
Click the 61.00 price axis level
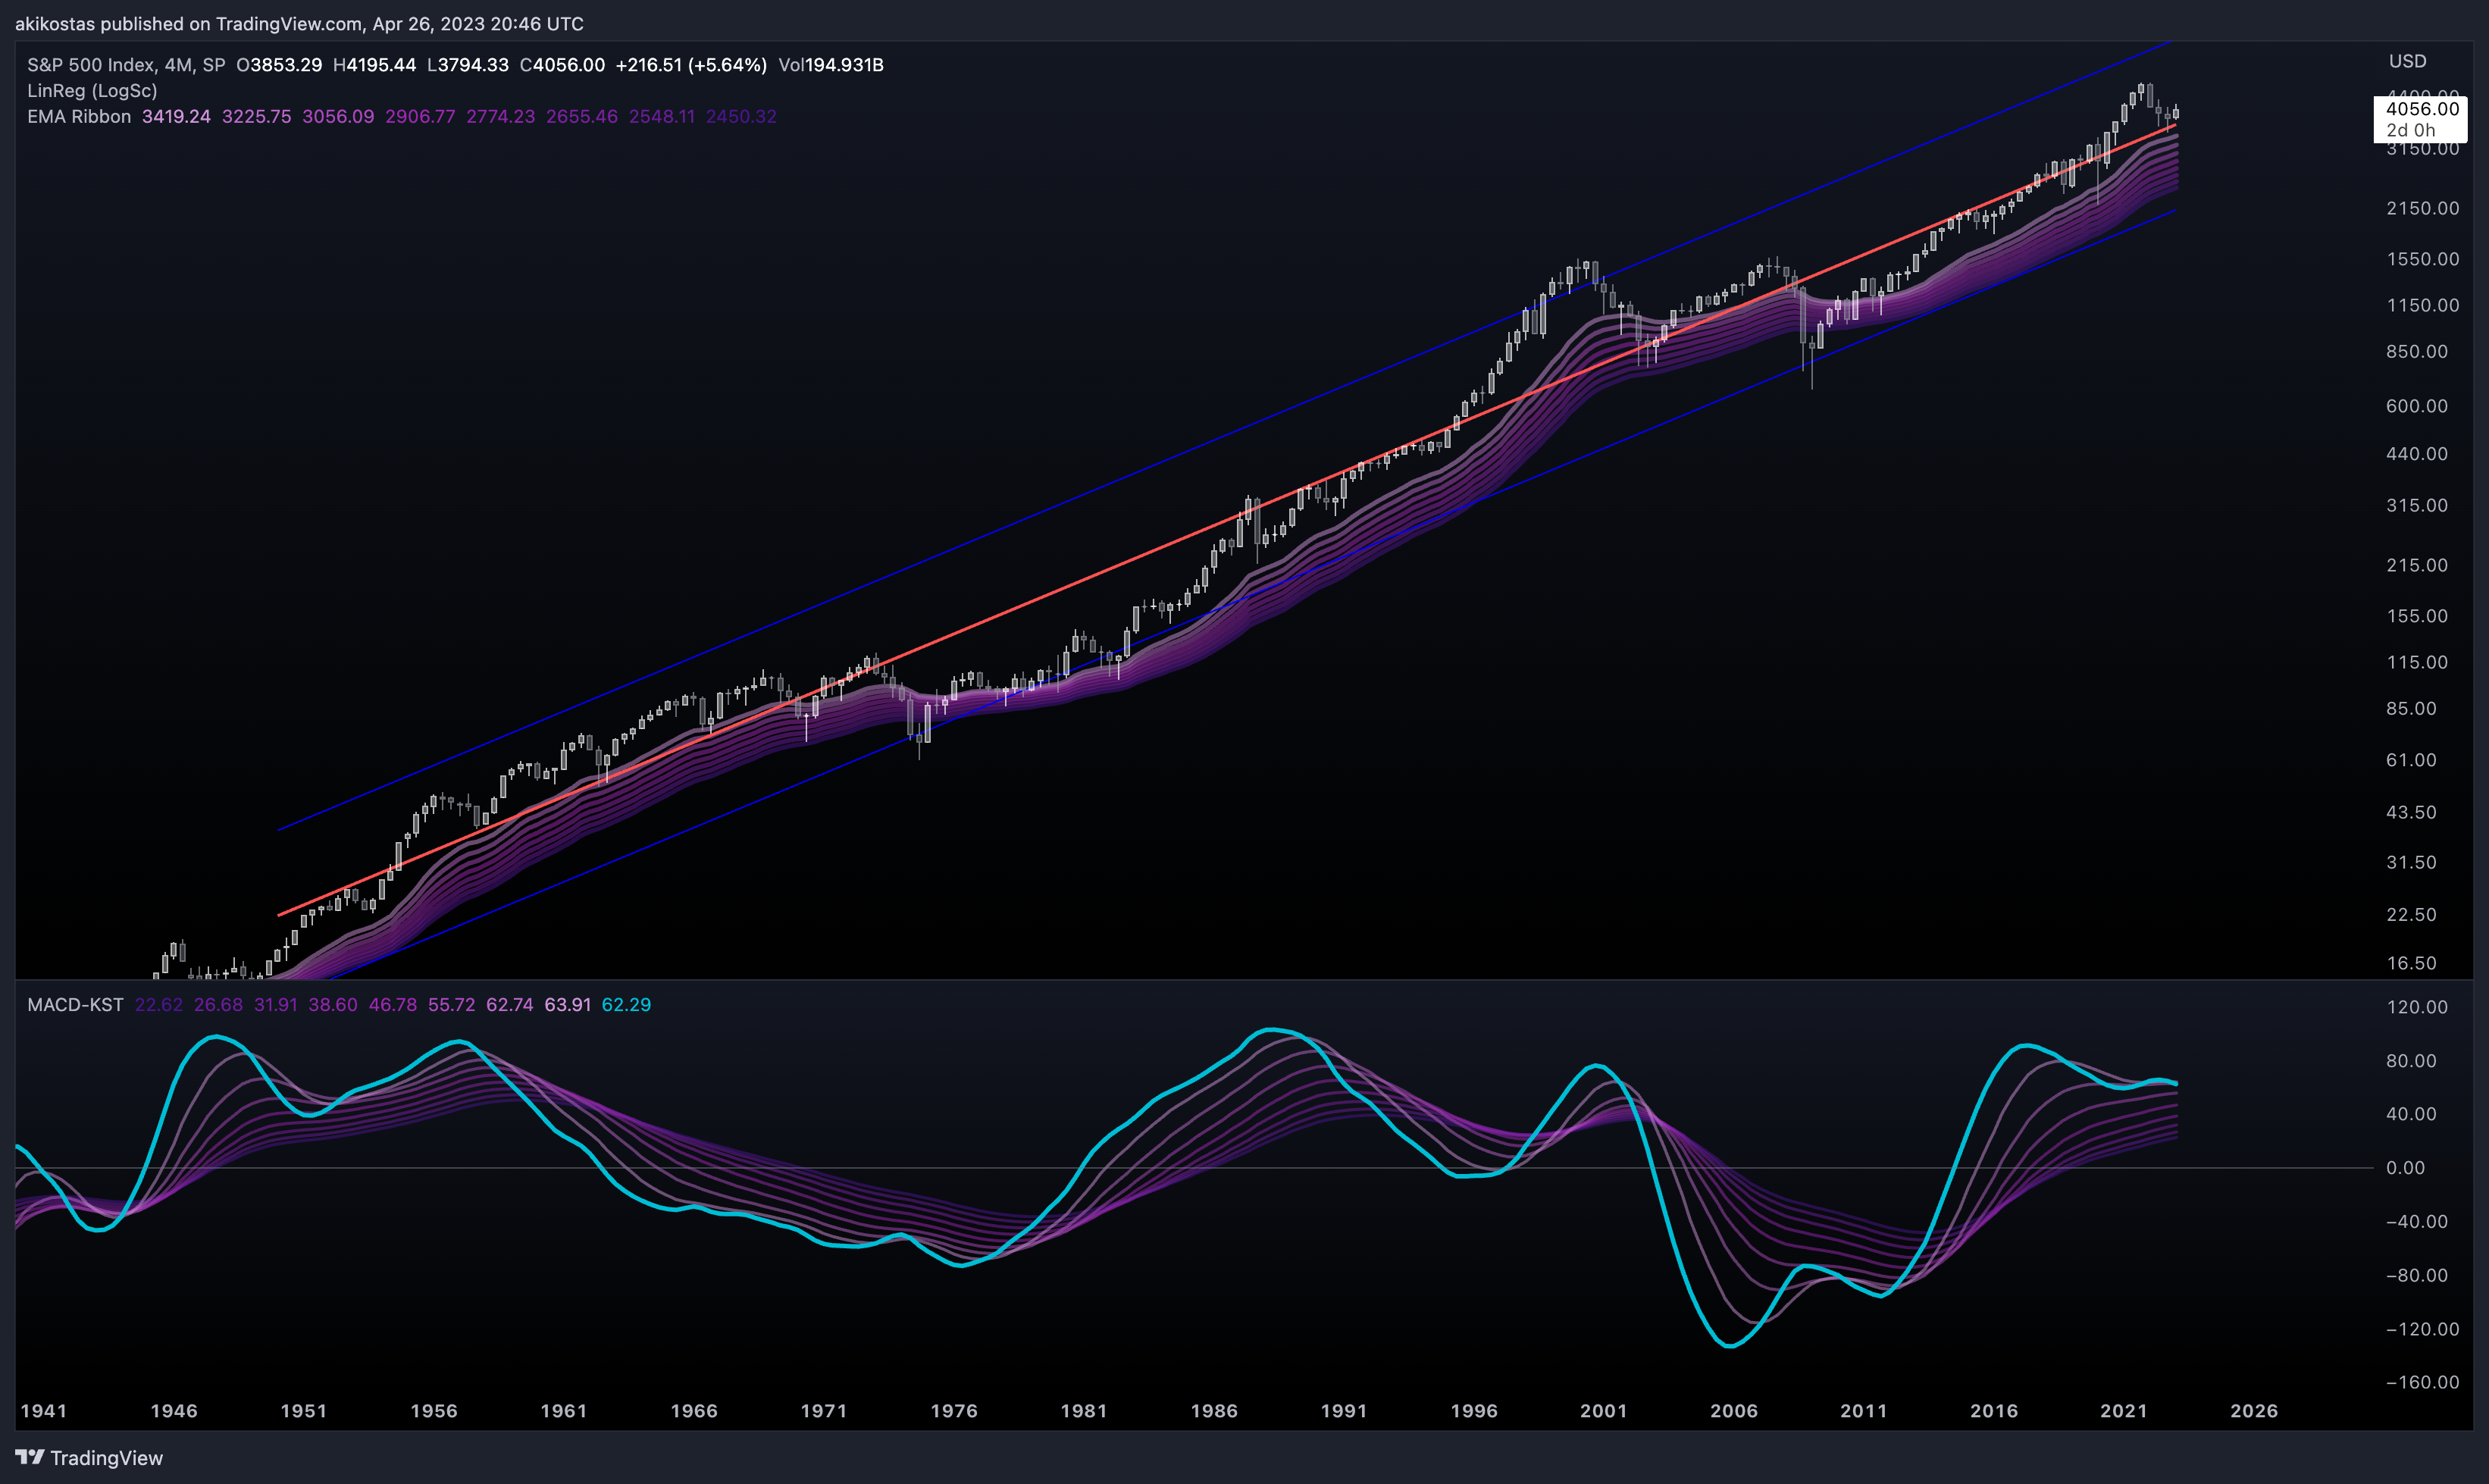click(2411, 760)
